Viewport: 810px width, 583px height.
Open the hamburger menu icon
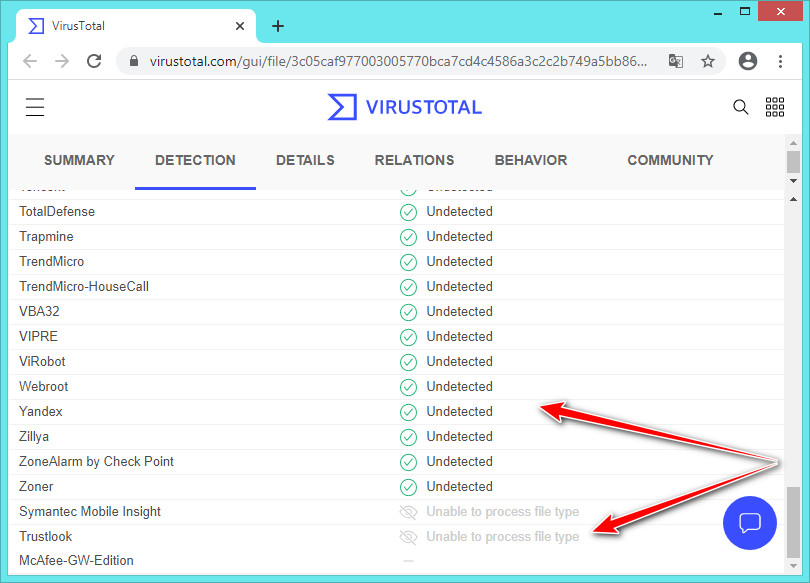point(35,107)
